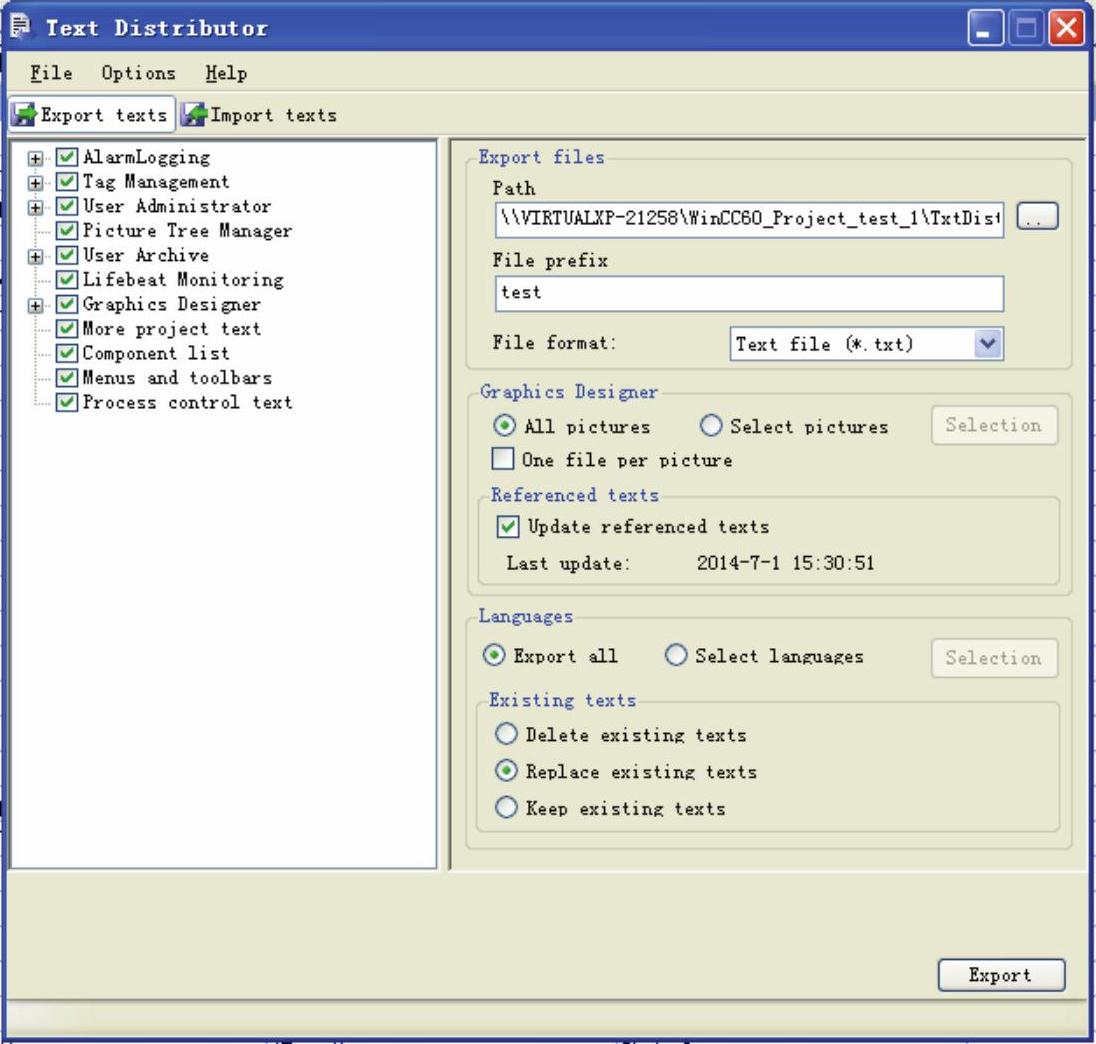Expand the User Administrator tree node
This screenshot has width=1096, height=1044.
[x=35, y=208]
